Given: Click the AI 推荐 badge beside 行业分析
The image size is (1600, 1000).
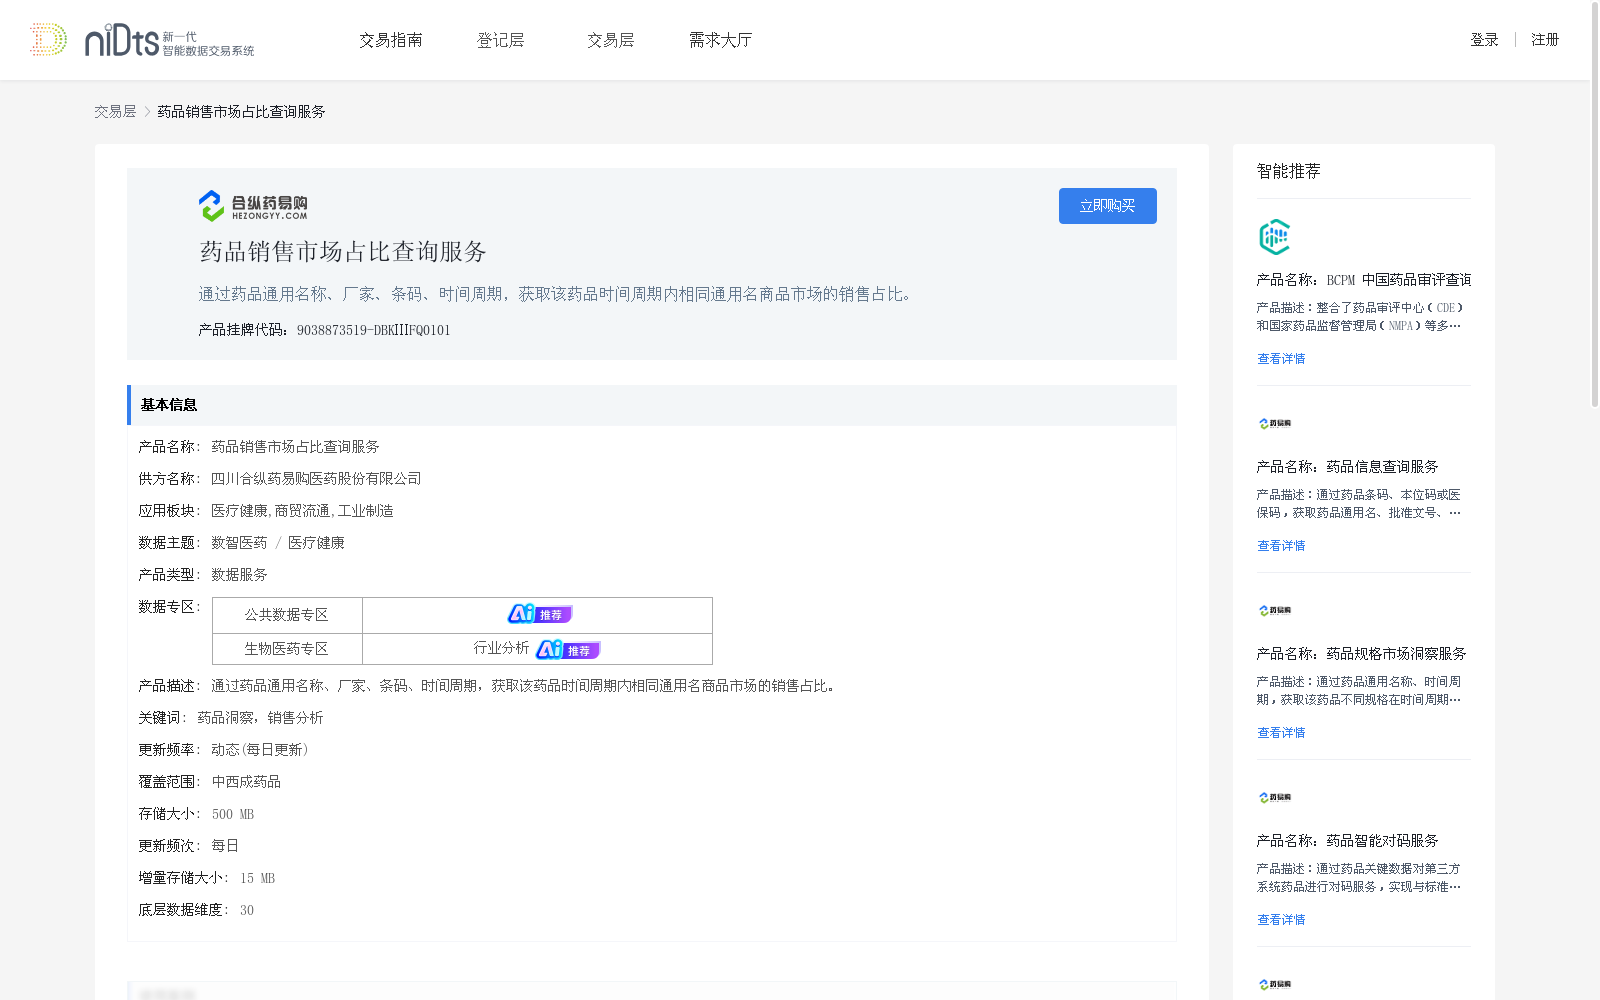Looking at the screenshot, I should (x=568, y=650).
